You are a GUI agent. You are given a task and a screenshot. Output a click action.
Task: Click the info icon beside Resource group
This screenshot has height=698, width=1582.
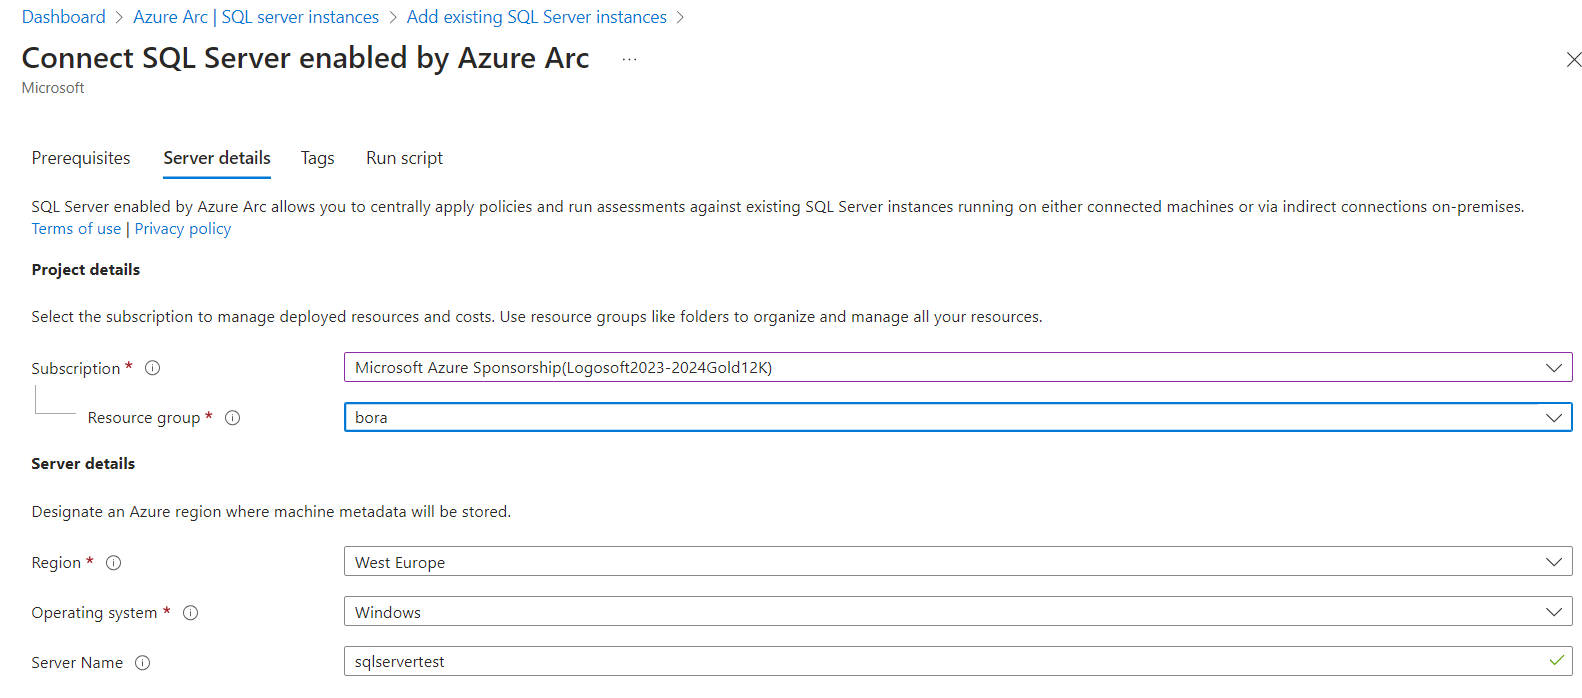tap(233, 418)
